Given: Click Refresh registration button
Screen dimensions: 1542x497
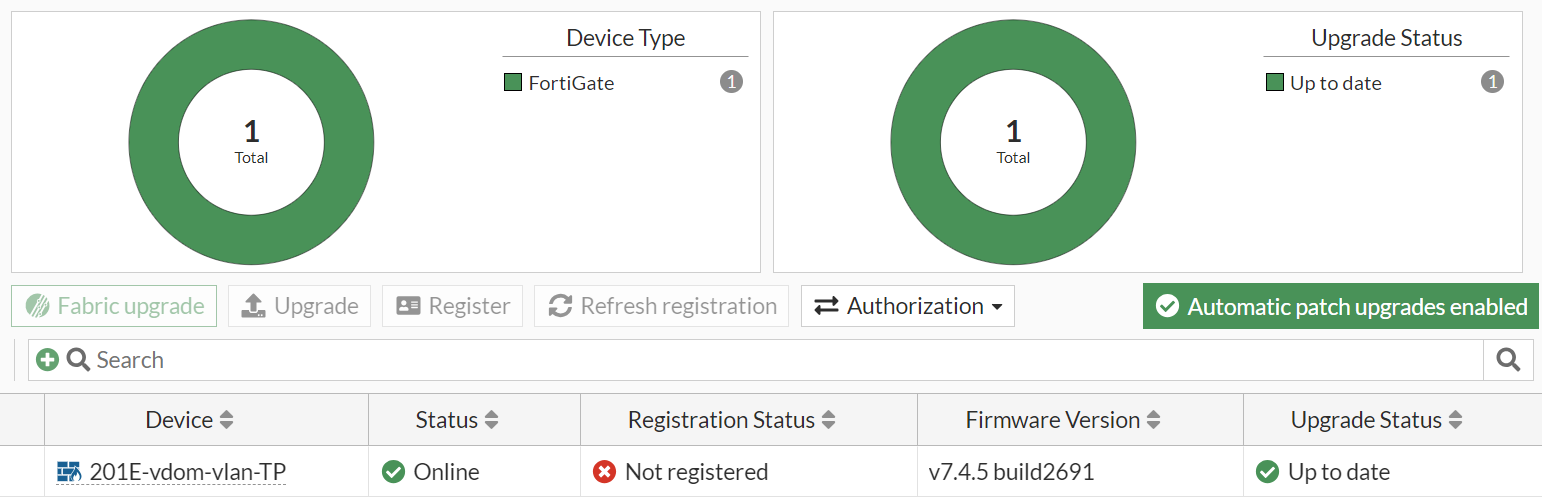Looking at the screenshot, I should (661, 306).
